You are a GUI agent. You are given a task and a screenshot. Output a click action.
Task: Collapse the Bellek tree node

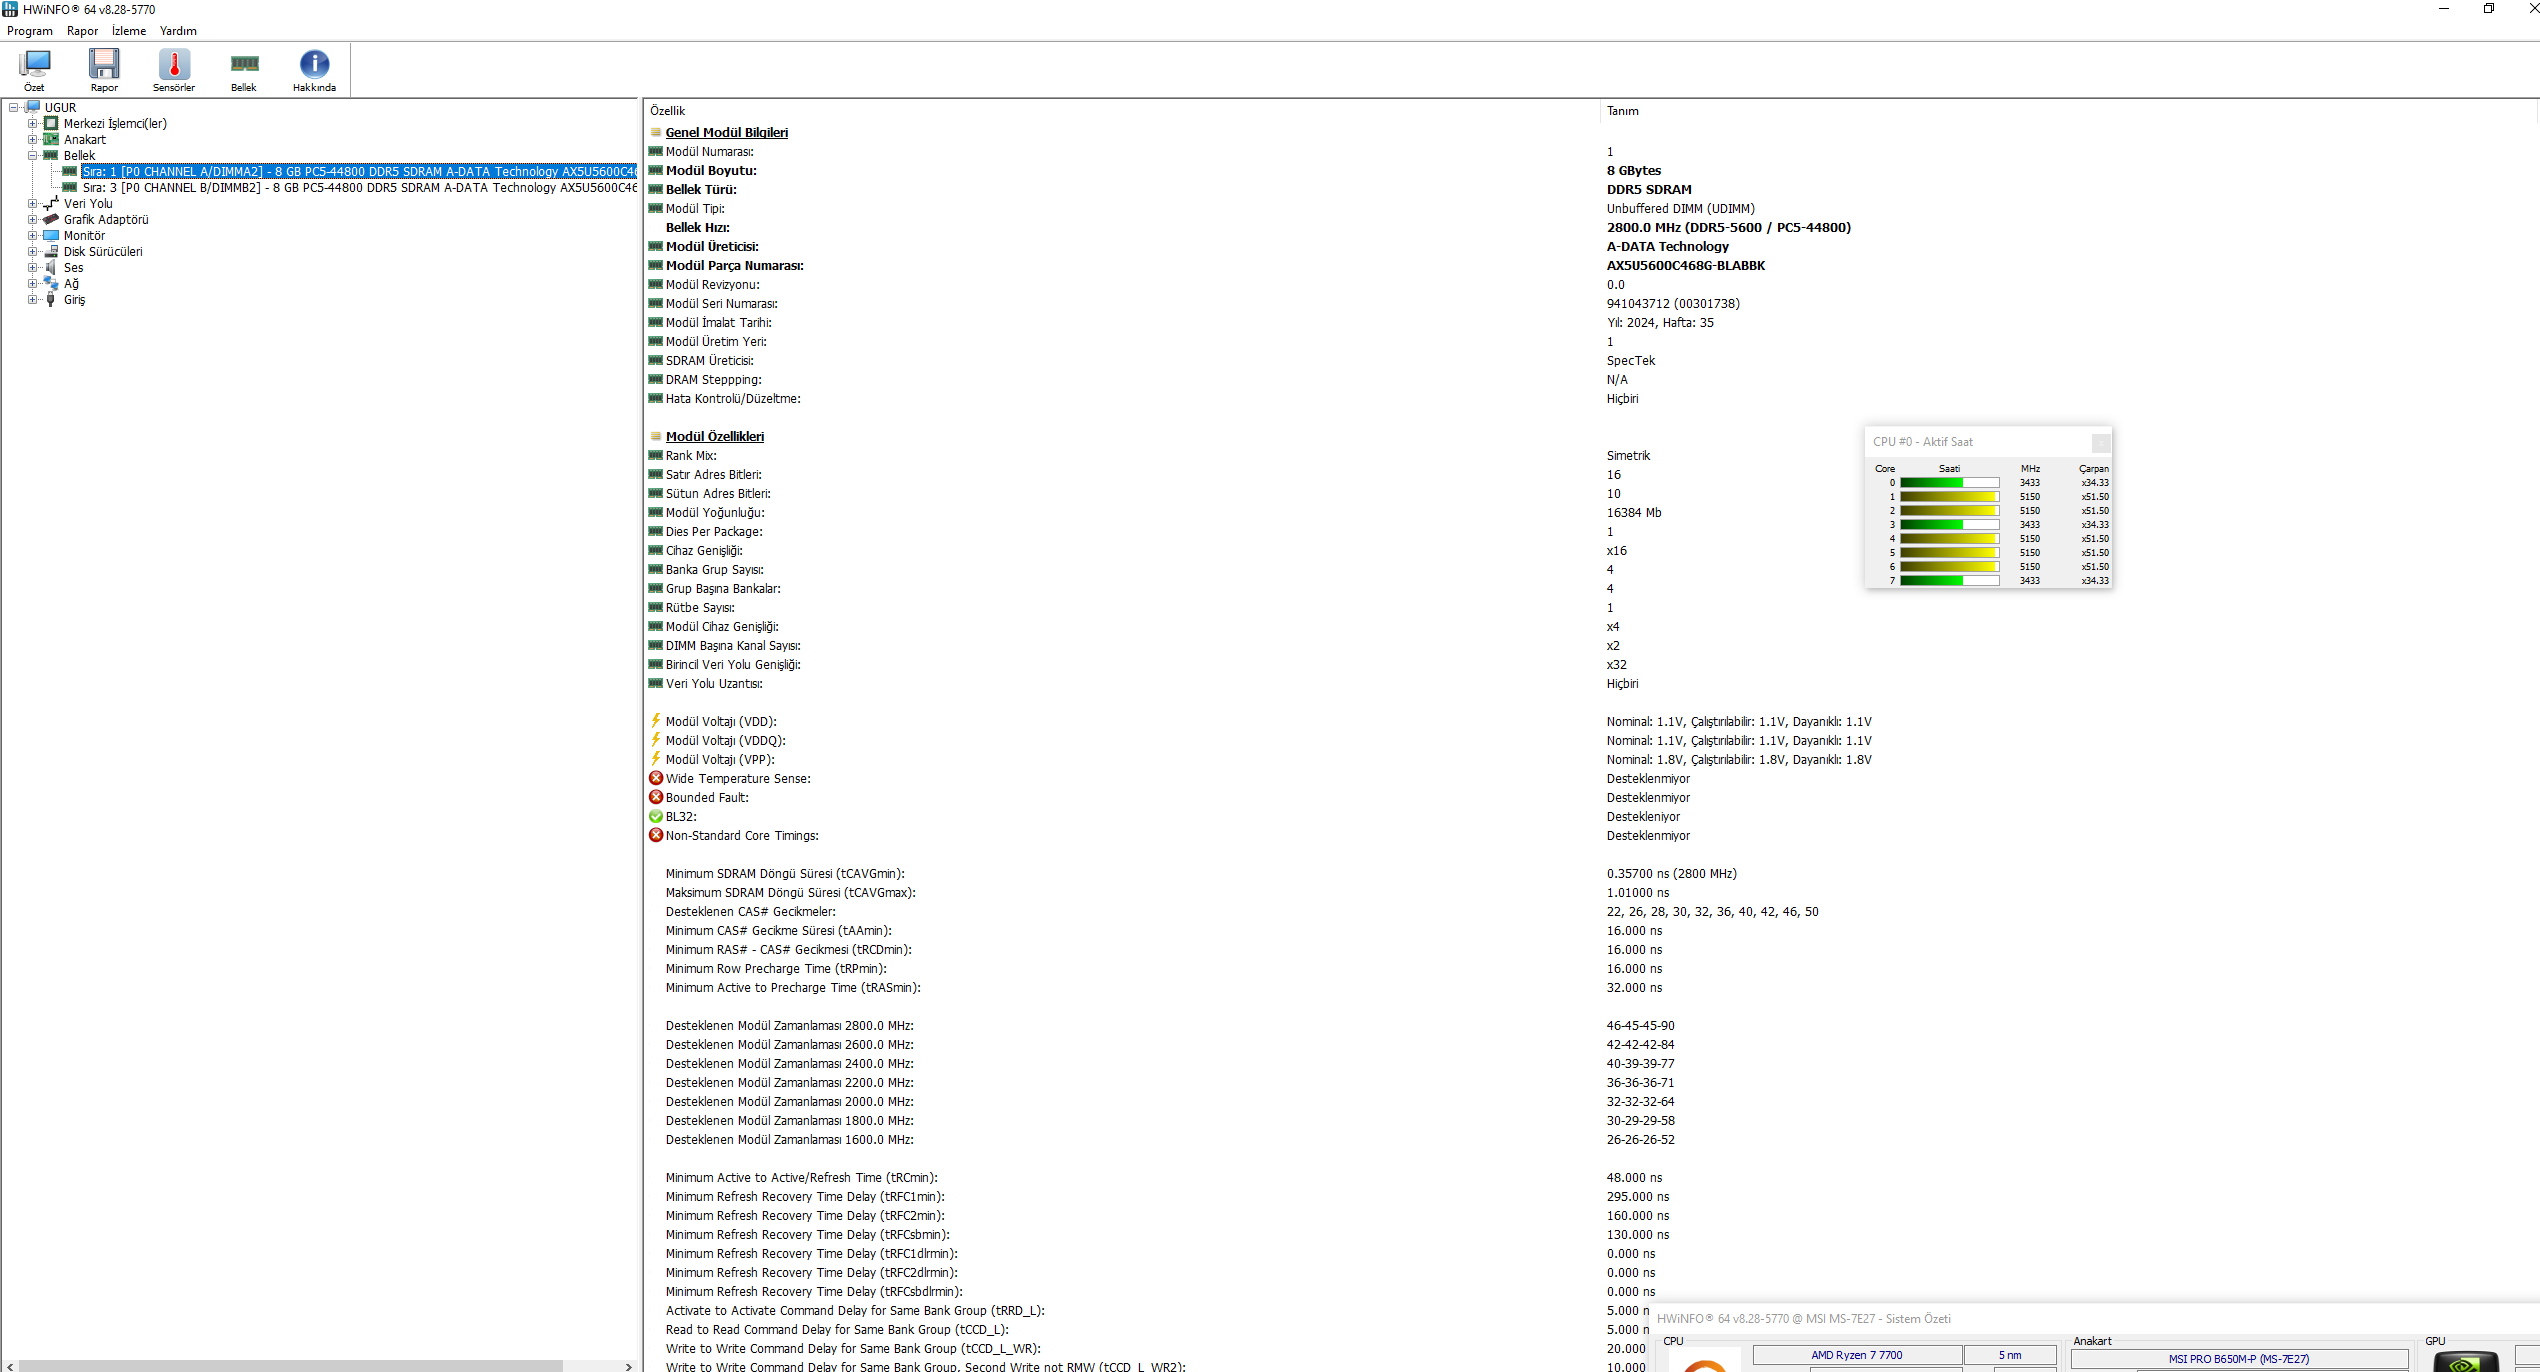(x=32, y=155)
